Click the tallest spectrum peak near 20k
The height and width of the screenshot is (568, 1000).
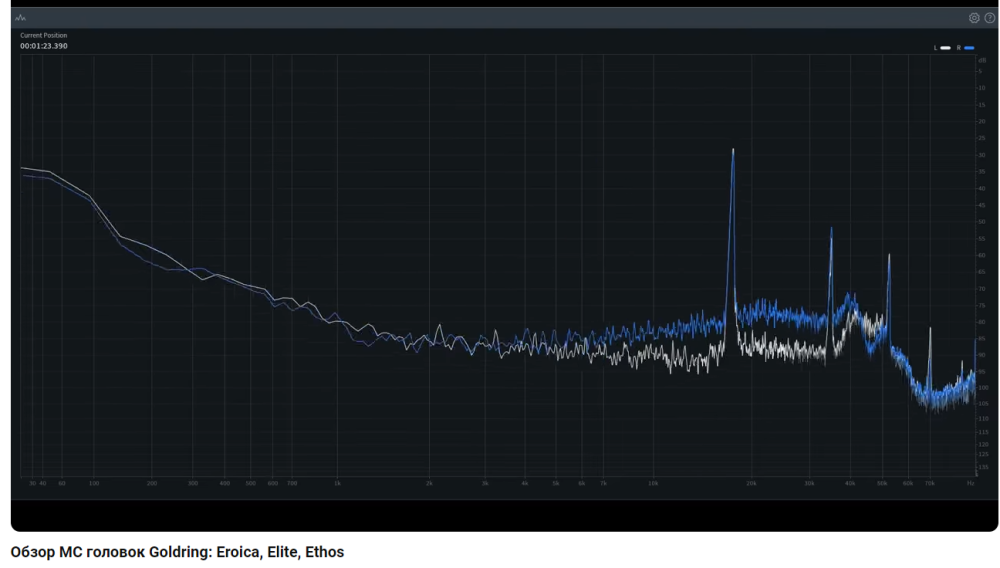733,152
